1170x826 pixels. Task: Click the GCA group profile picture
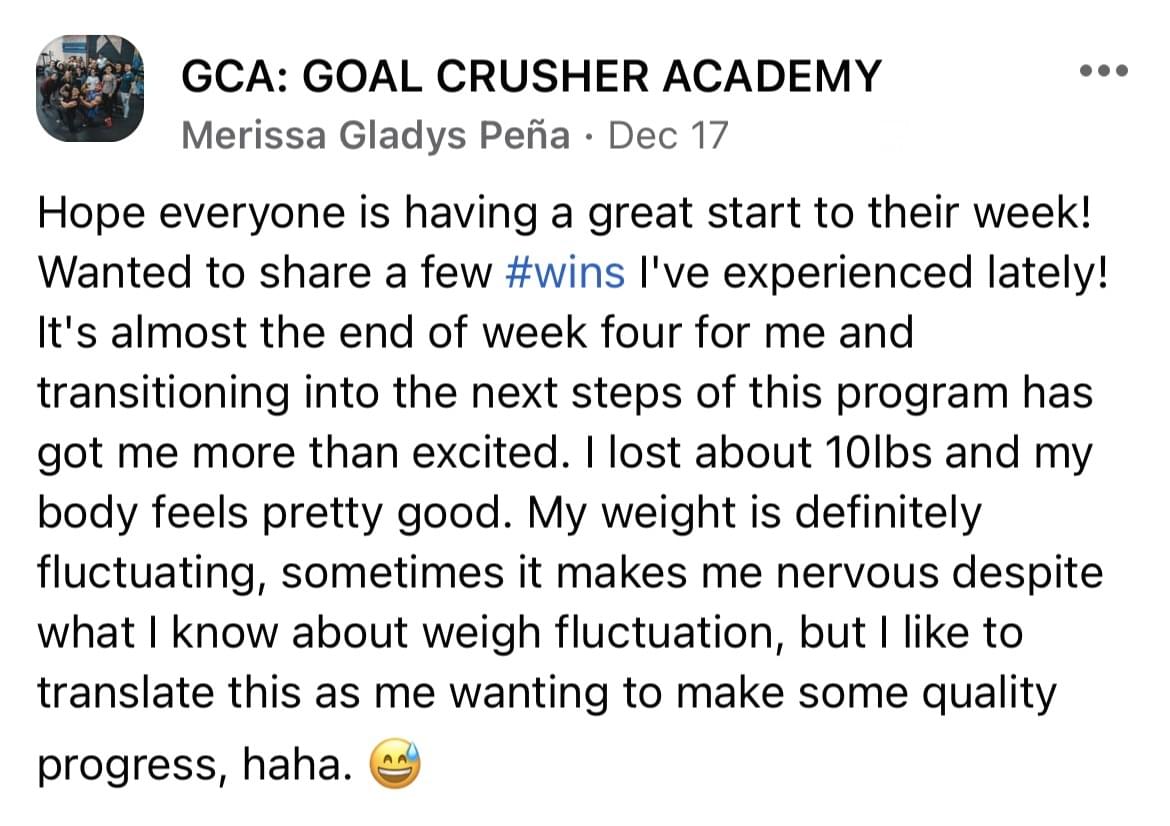click(x=90, y=88)
